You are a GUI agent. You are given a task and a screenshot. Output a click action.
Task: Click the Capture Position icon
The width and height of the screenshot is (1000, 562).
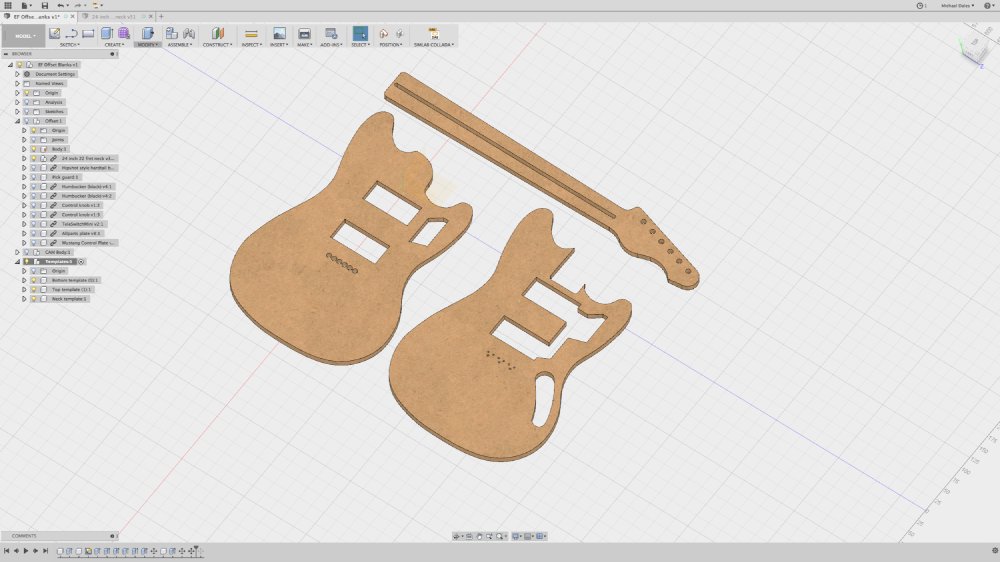point(383,33)
